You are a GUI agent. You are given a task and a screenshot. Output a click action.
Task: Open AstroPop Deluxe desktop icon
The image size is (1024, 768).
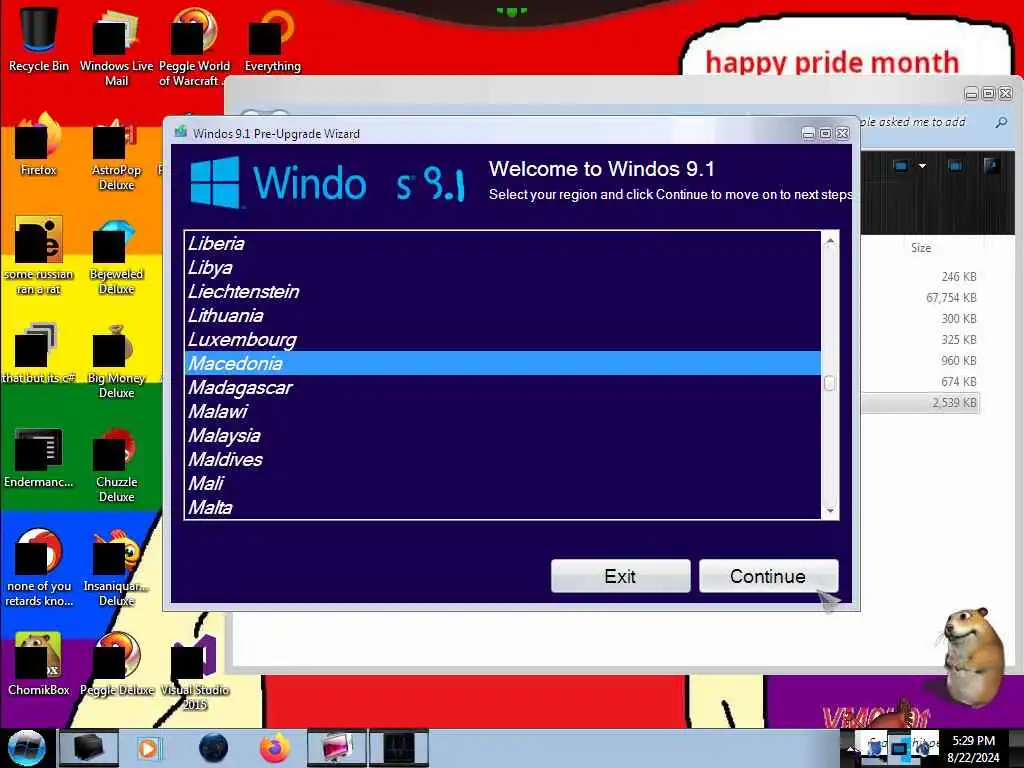116,153
